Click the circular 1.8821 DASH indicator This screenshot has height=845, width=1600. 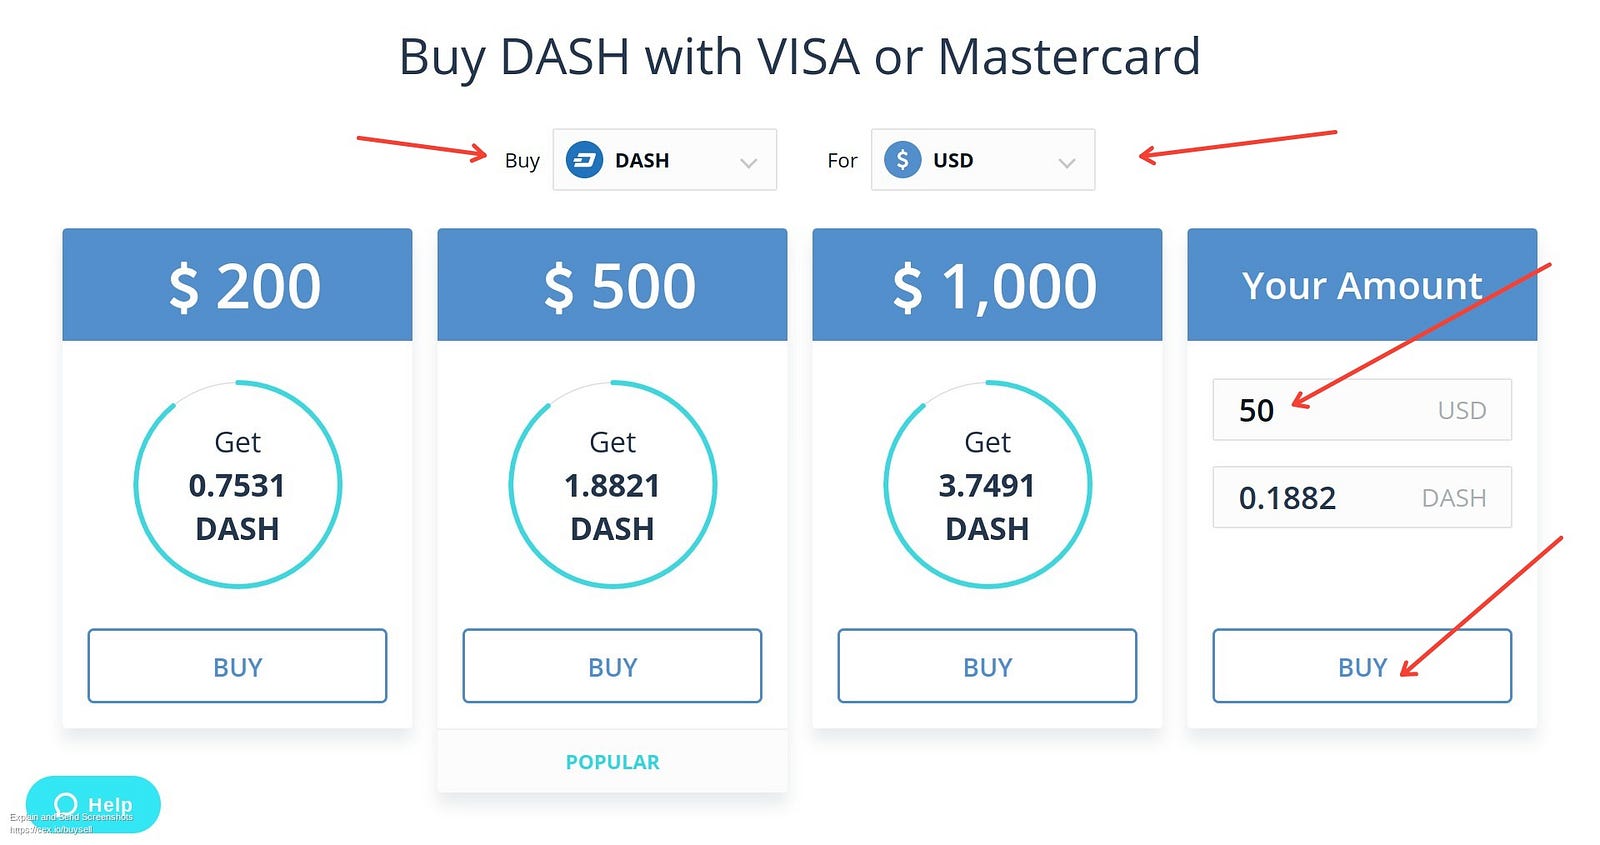pyautogui.click(x=613, y=484)
